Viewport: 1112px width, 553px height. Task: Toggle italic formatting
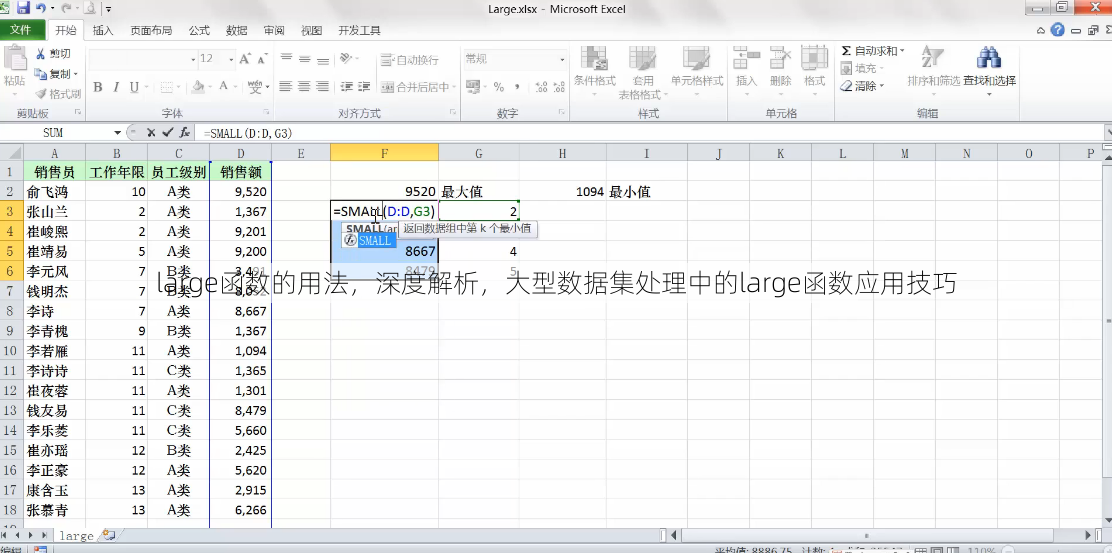pos(116,87)
